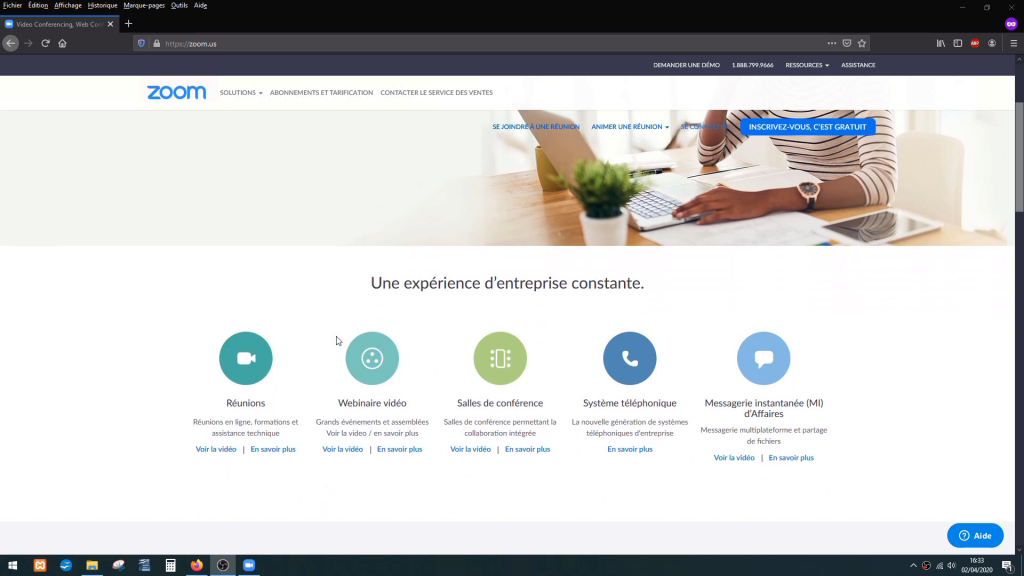Open Abonnements et tarification link
1024x576 pixels.
[321, 93]
